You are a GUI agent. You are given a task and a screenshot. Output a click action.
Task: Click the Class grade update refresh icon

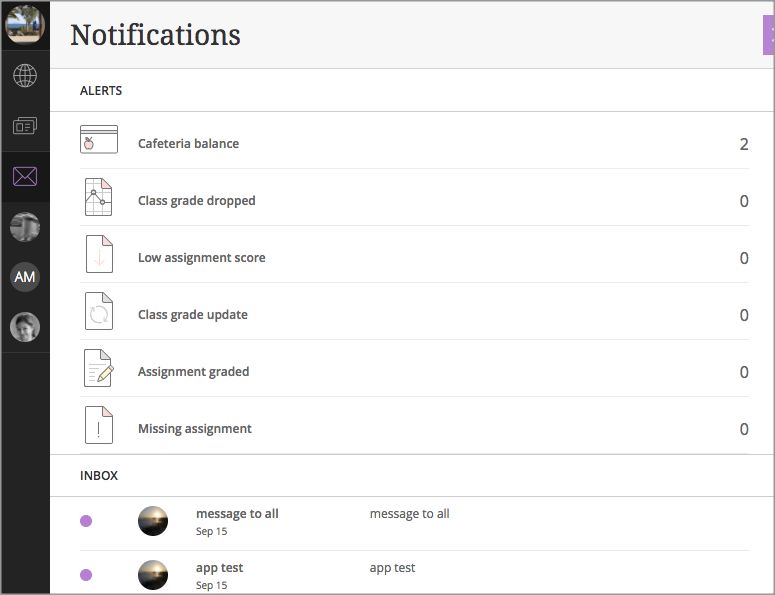click(x=99, y=311)
